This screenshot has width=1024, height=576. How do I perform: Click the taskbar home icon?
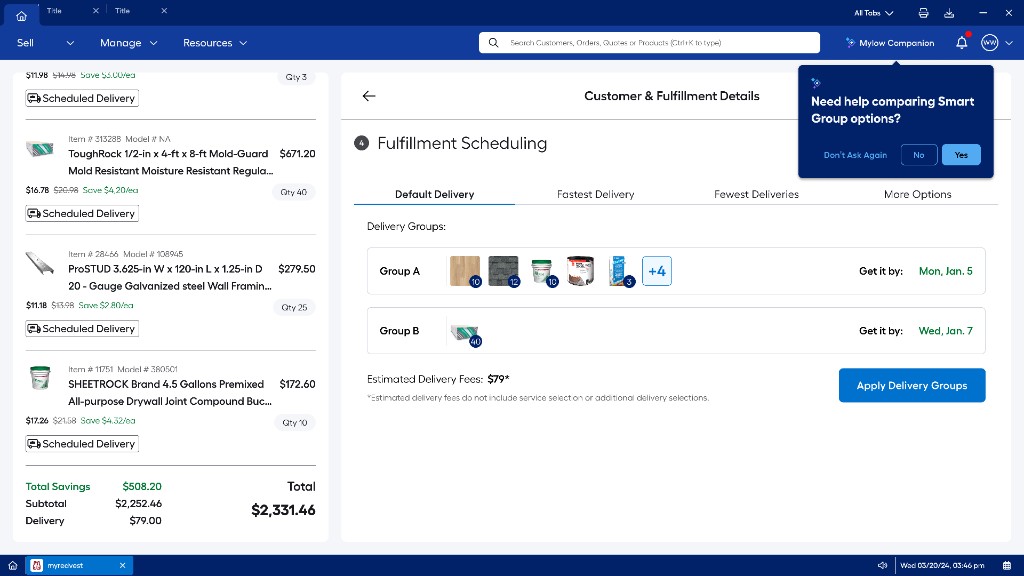[x=12, y=566]
